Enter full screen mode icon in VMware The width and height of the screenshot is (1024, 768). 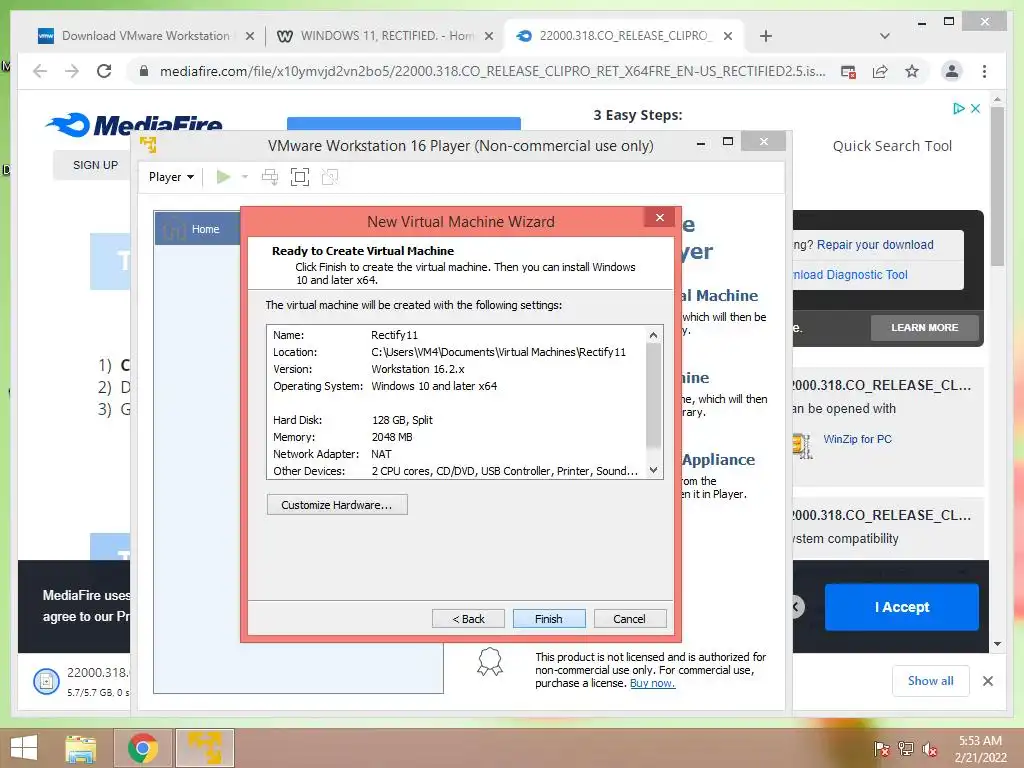[300, 177]
